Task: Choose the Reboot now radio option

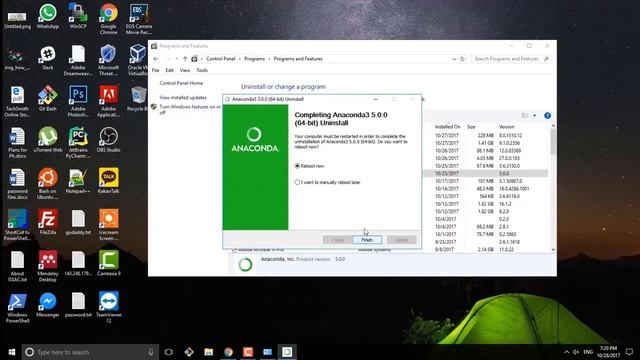Action: tap(309, 166)
